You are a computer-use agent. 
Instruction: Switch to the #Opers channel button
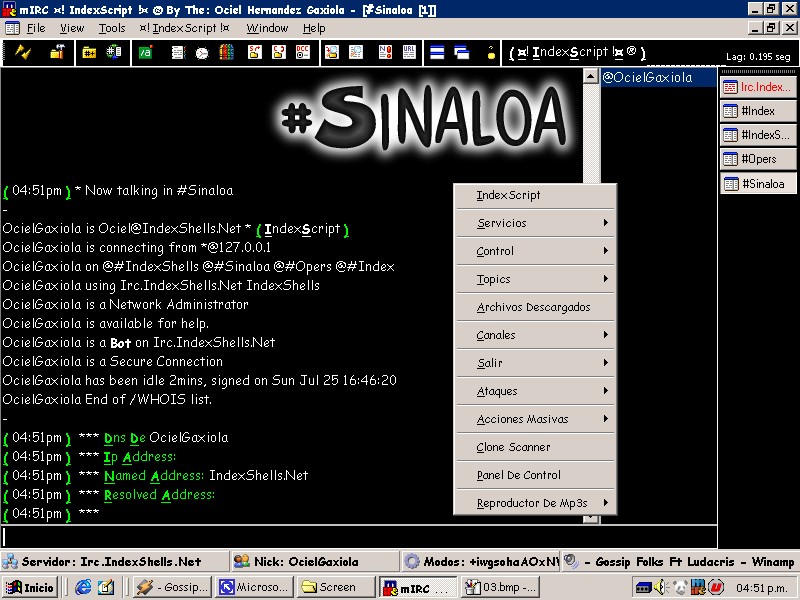pyautogui.click(x=757, y=159)
